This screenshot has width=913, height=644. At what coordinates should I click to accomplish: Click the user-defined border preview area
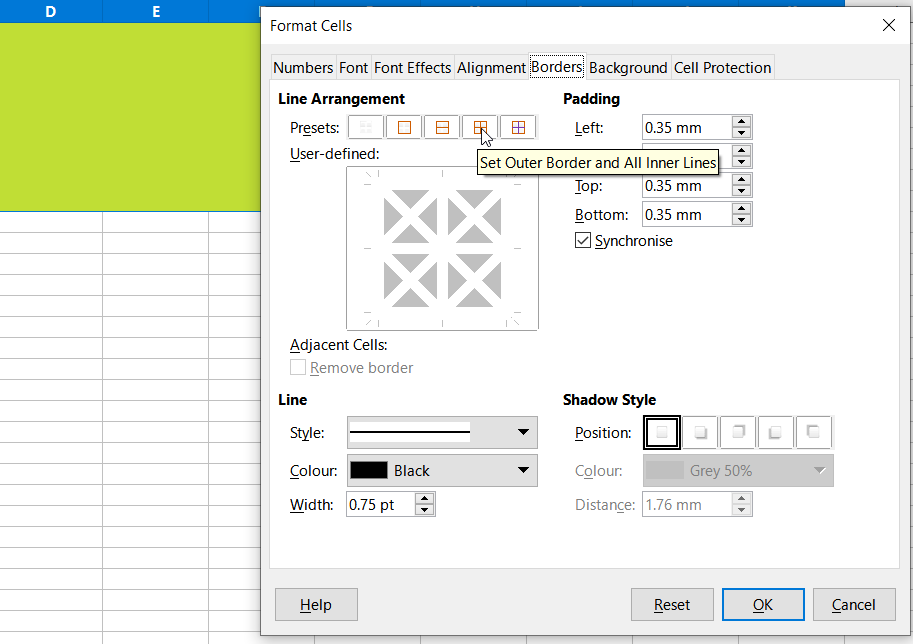click(442, 248)
